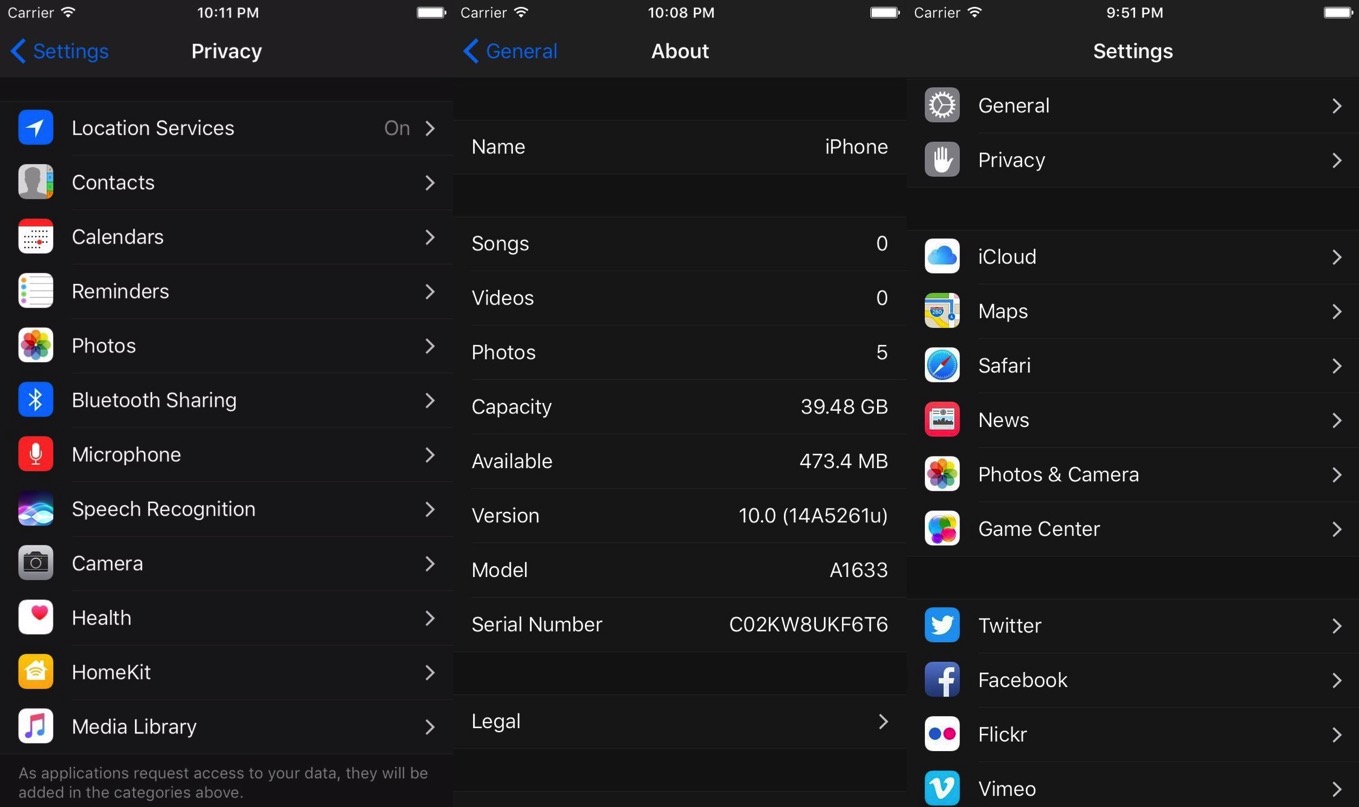Image resolution: width=1359 pixels, height=807 pixels.
Task: Select the Game Center bubbles icon
Action: tap(942, 529)
